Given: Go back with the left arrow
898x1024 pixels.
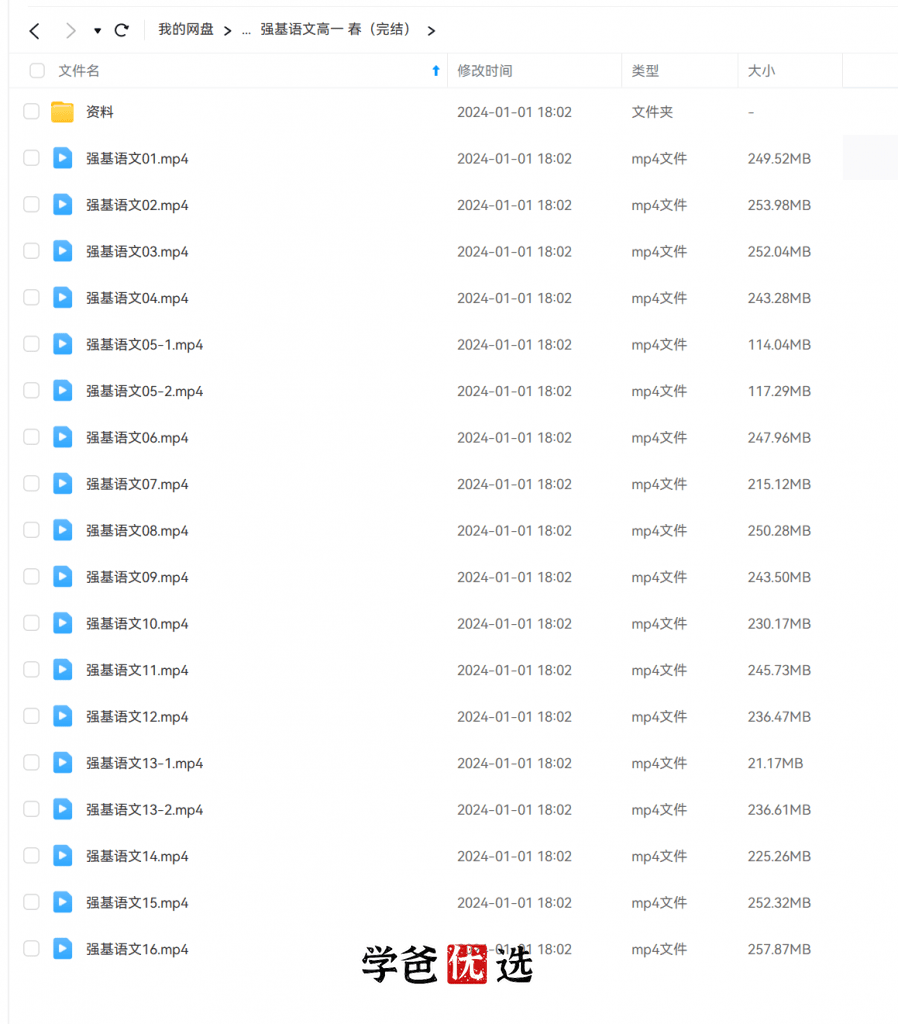Looking at the screenshot, I should pos(35,31).
